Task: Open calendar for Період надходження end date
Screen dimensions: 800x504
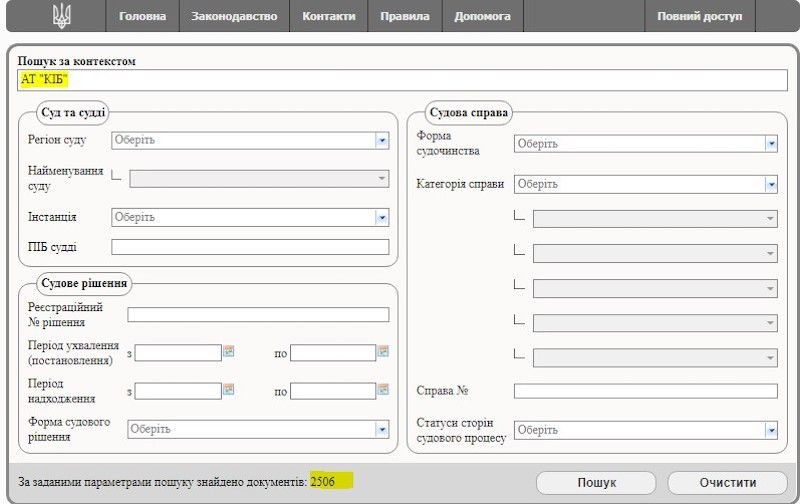Action: coord(383,390)
